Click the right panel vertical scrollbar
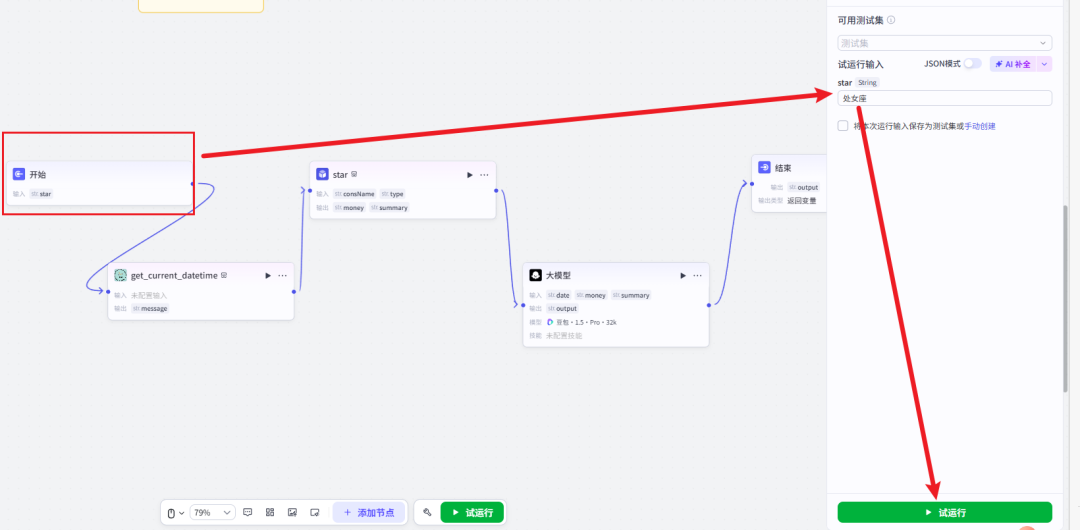Viewport: 1080px width, 530px height. [x=1068, y=296]
